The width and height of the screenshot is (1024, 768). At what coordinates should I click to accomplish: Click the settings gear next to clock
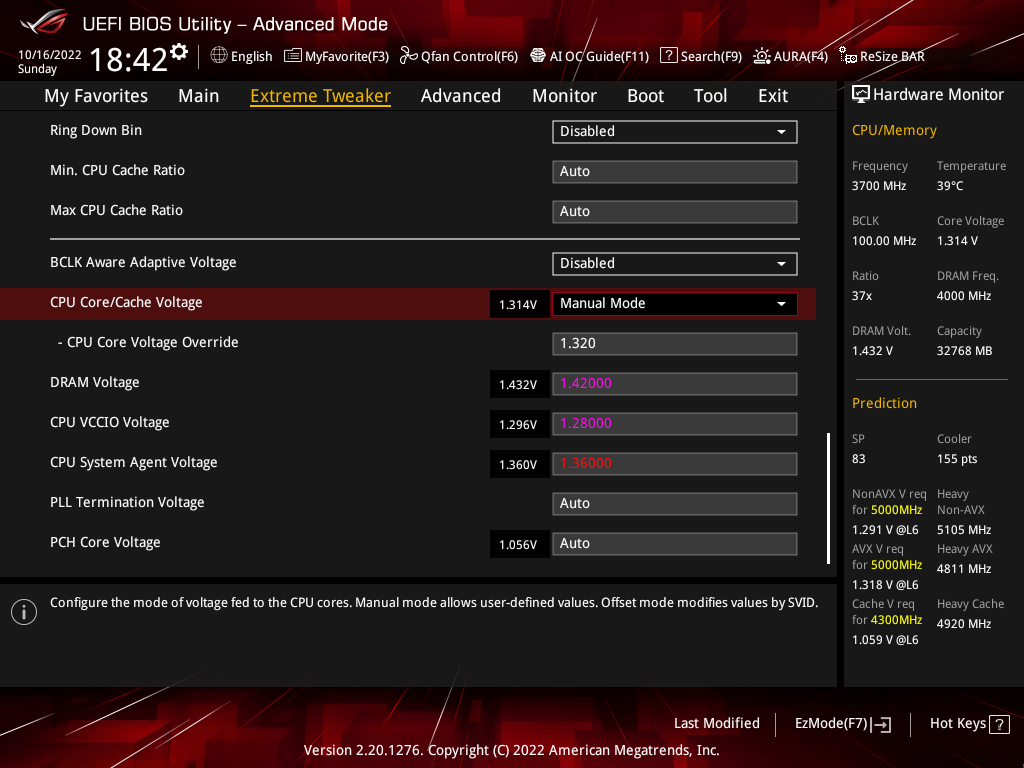[179, 52]
